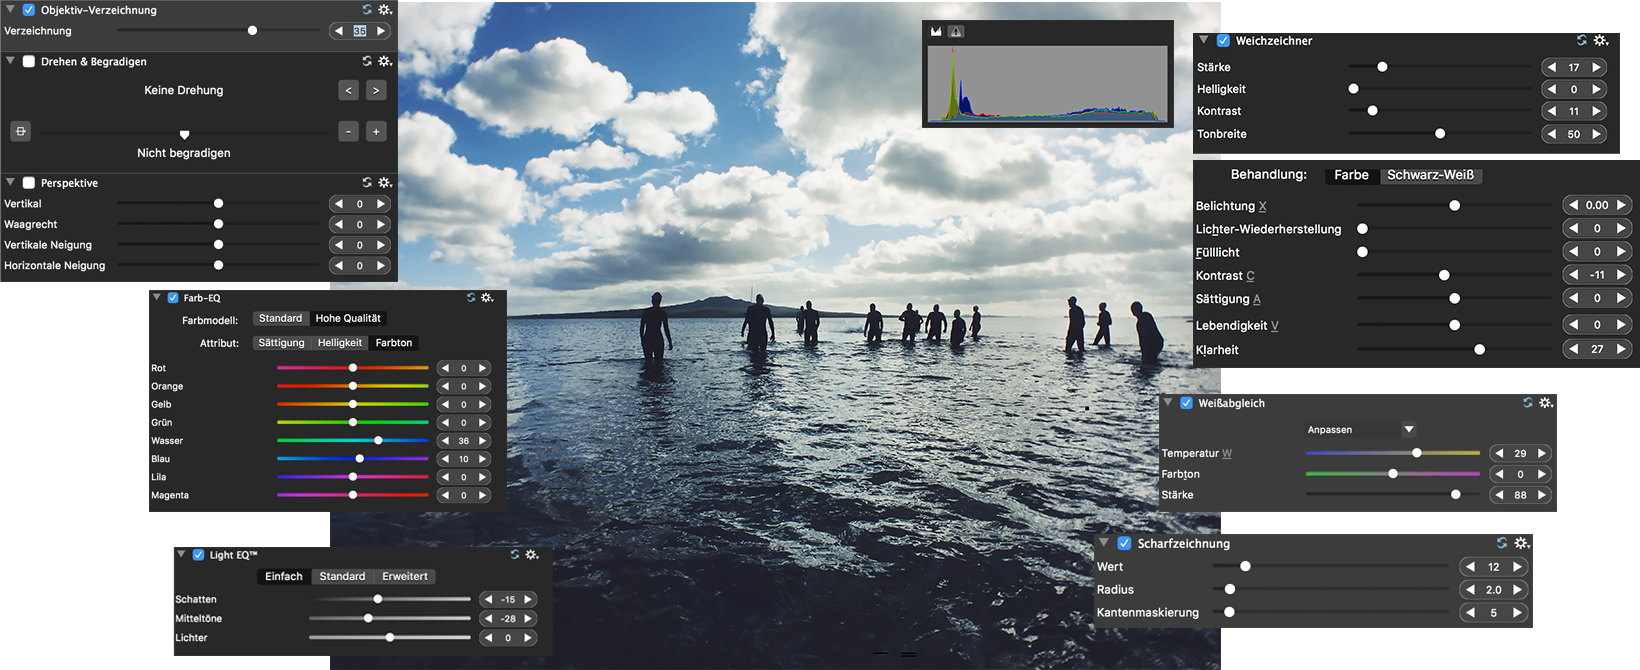Open the Anpassen white balance dropdown
The height and width of the screenshot is (670, 1640).
(x=1360, y=430)
